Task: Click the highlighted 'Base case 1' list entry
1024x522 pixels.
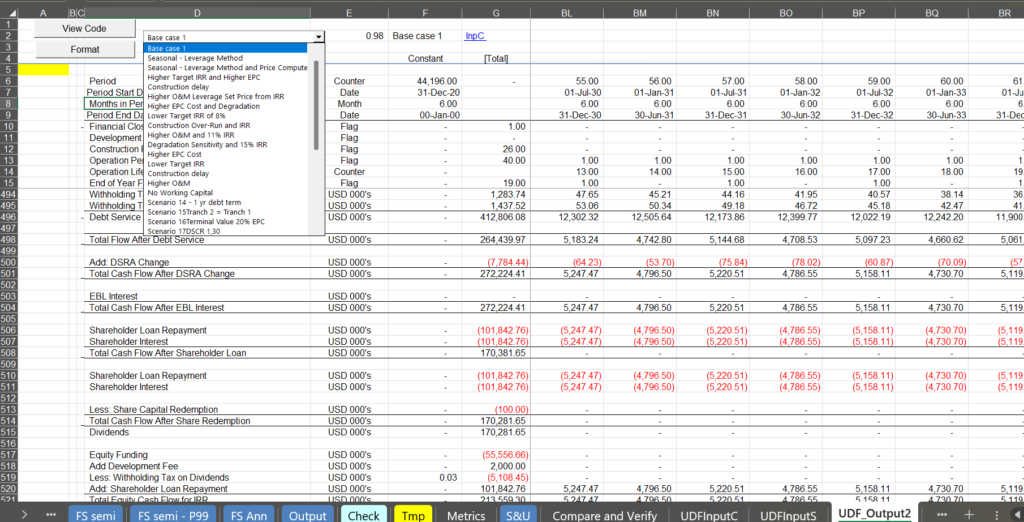Action: click(x=225, y=48)
